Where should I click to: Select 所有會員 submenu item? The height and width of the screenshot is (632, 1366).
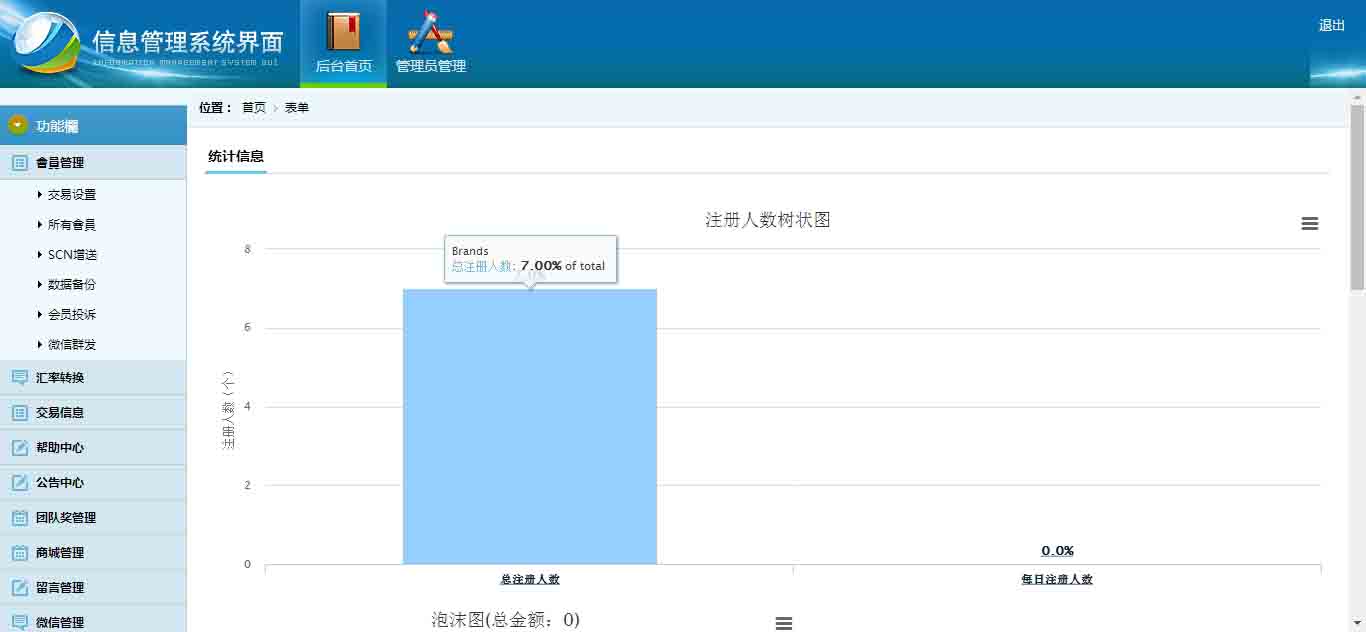coord(72,225)
